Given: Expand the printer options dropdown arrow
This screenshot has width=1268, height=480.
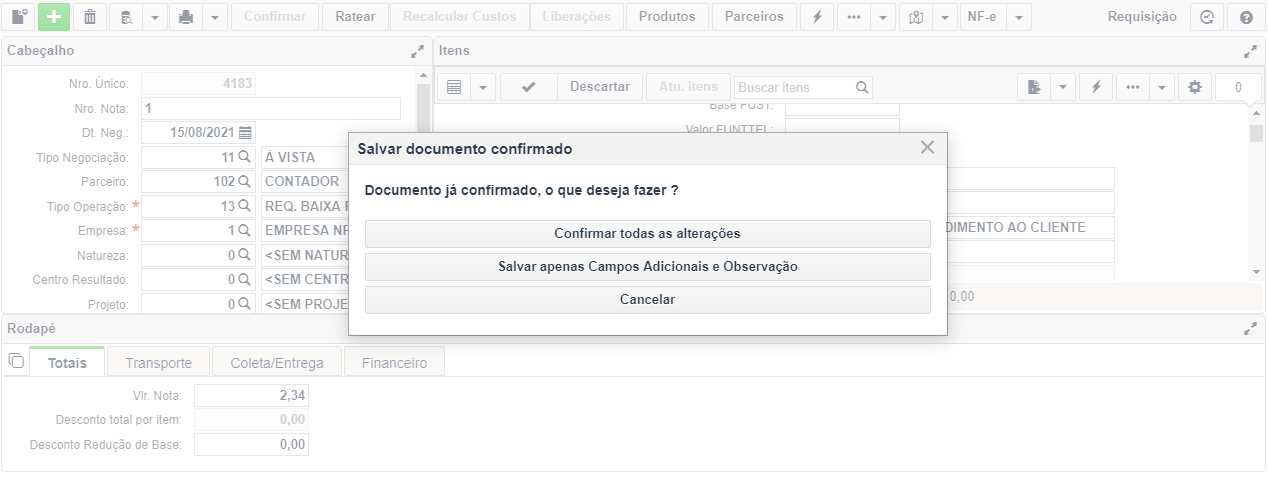Looking at the screenshot, I should 214,17.
